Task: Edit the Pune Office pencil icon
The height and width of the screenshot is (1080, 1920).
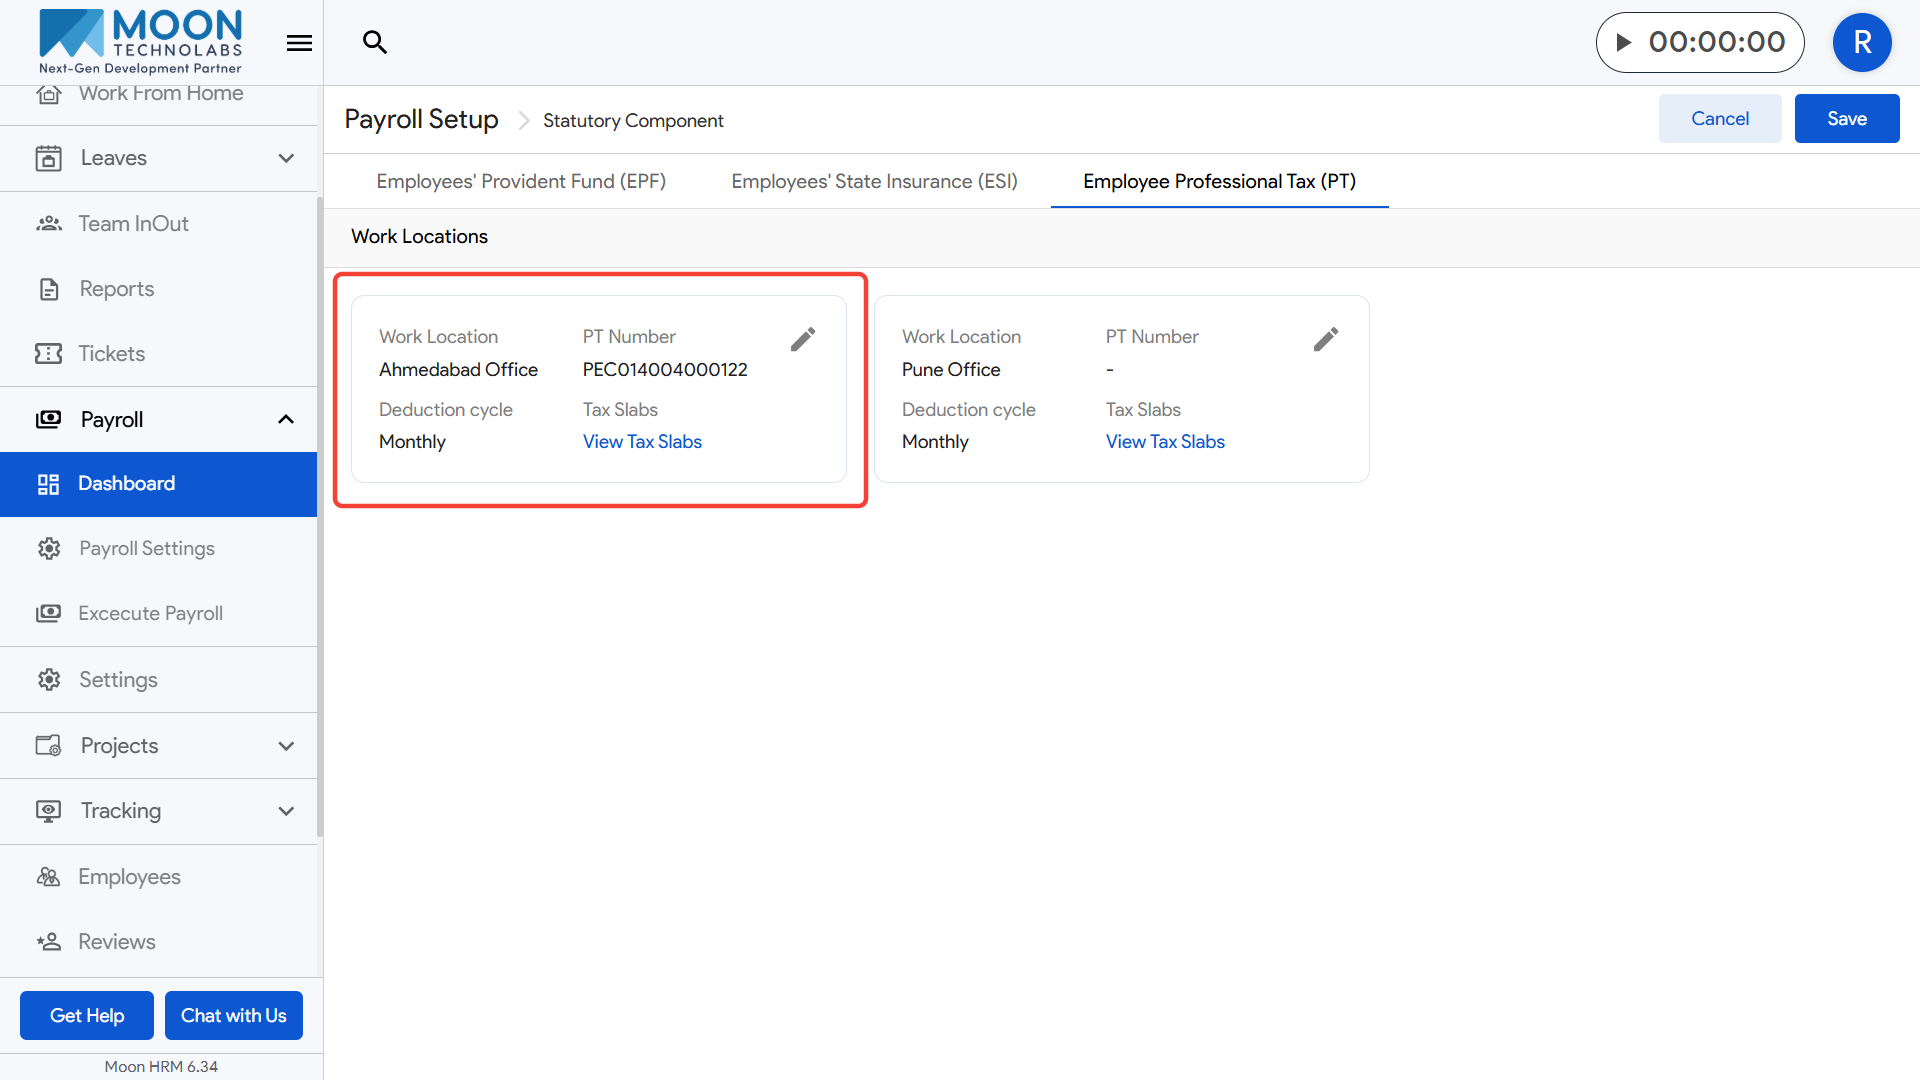Action: coord(1326,339)
